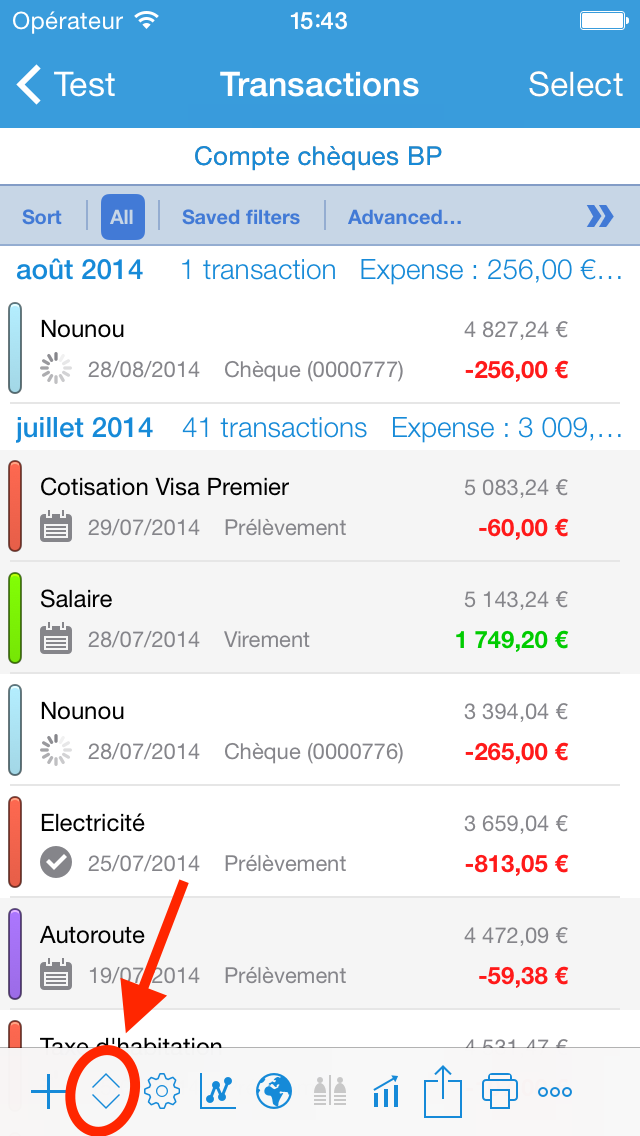Open Advanced filter options
The height and width of the screenshot is (1136, 640).
[405, 217]
